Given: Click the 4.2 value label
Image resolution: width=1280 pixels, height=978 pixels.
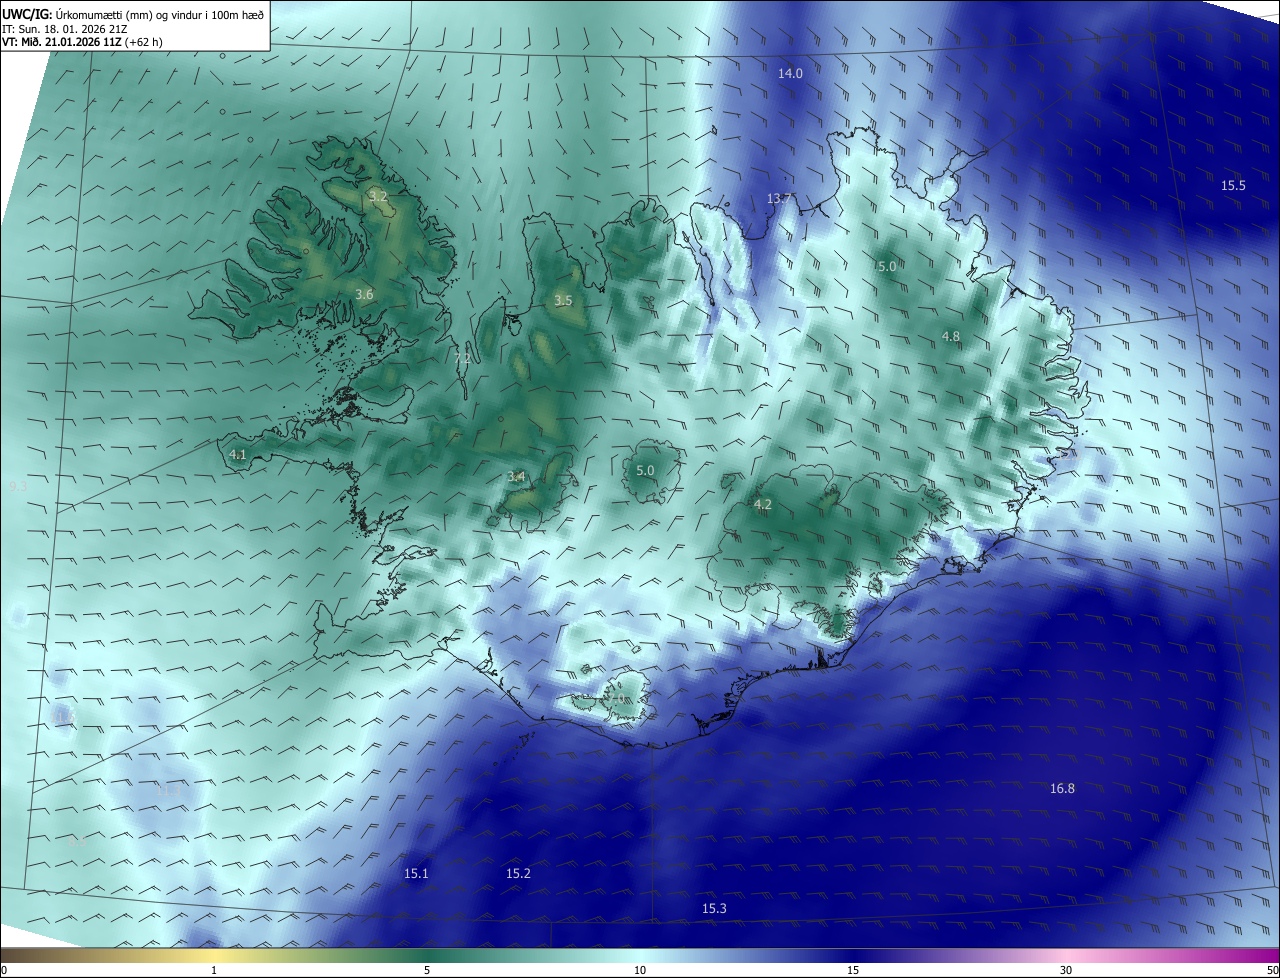Looking at the screenshot, I should (x=763, y=505).
